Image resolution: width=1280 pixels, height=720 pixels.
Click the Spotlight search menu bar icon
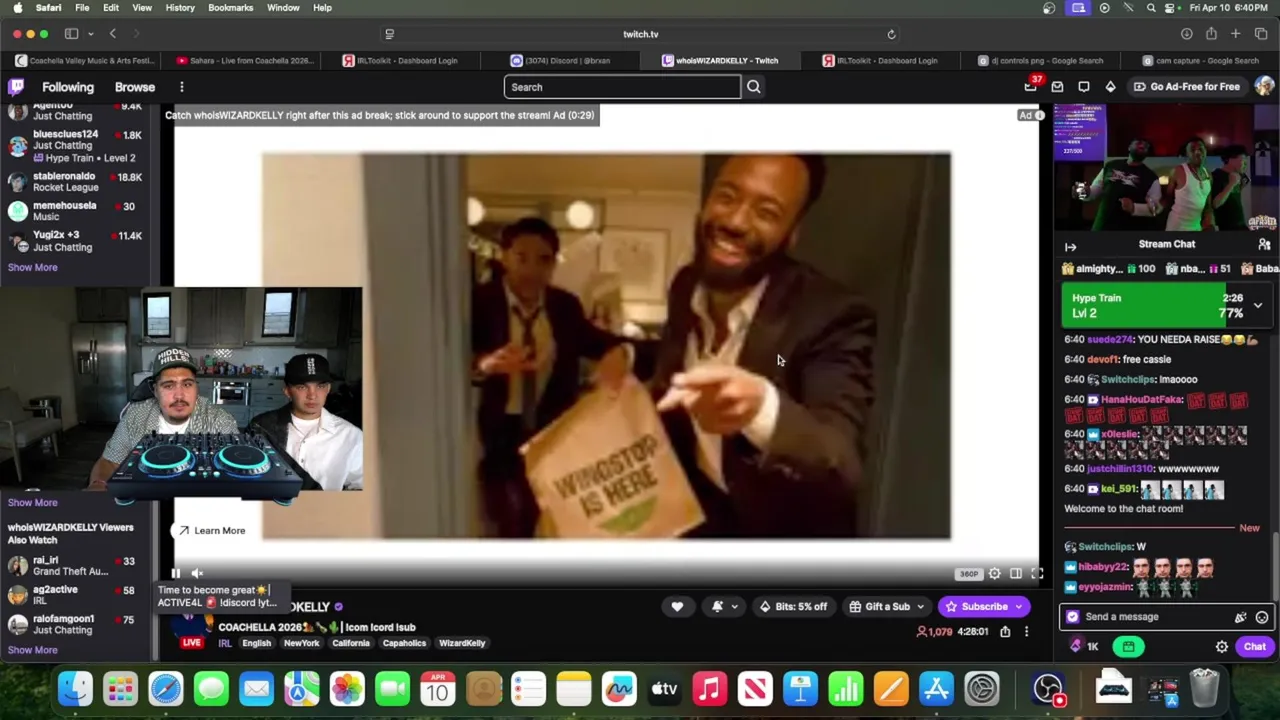(x=1151, y=8)
